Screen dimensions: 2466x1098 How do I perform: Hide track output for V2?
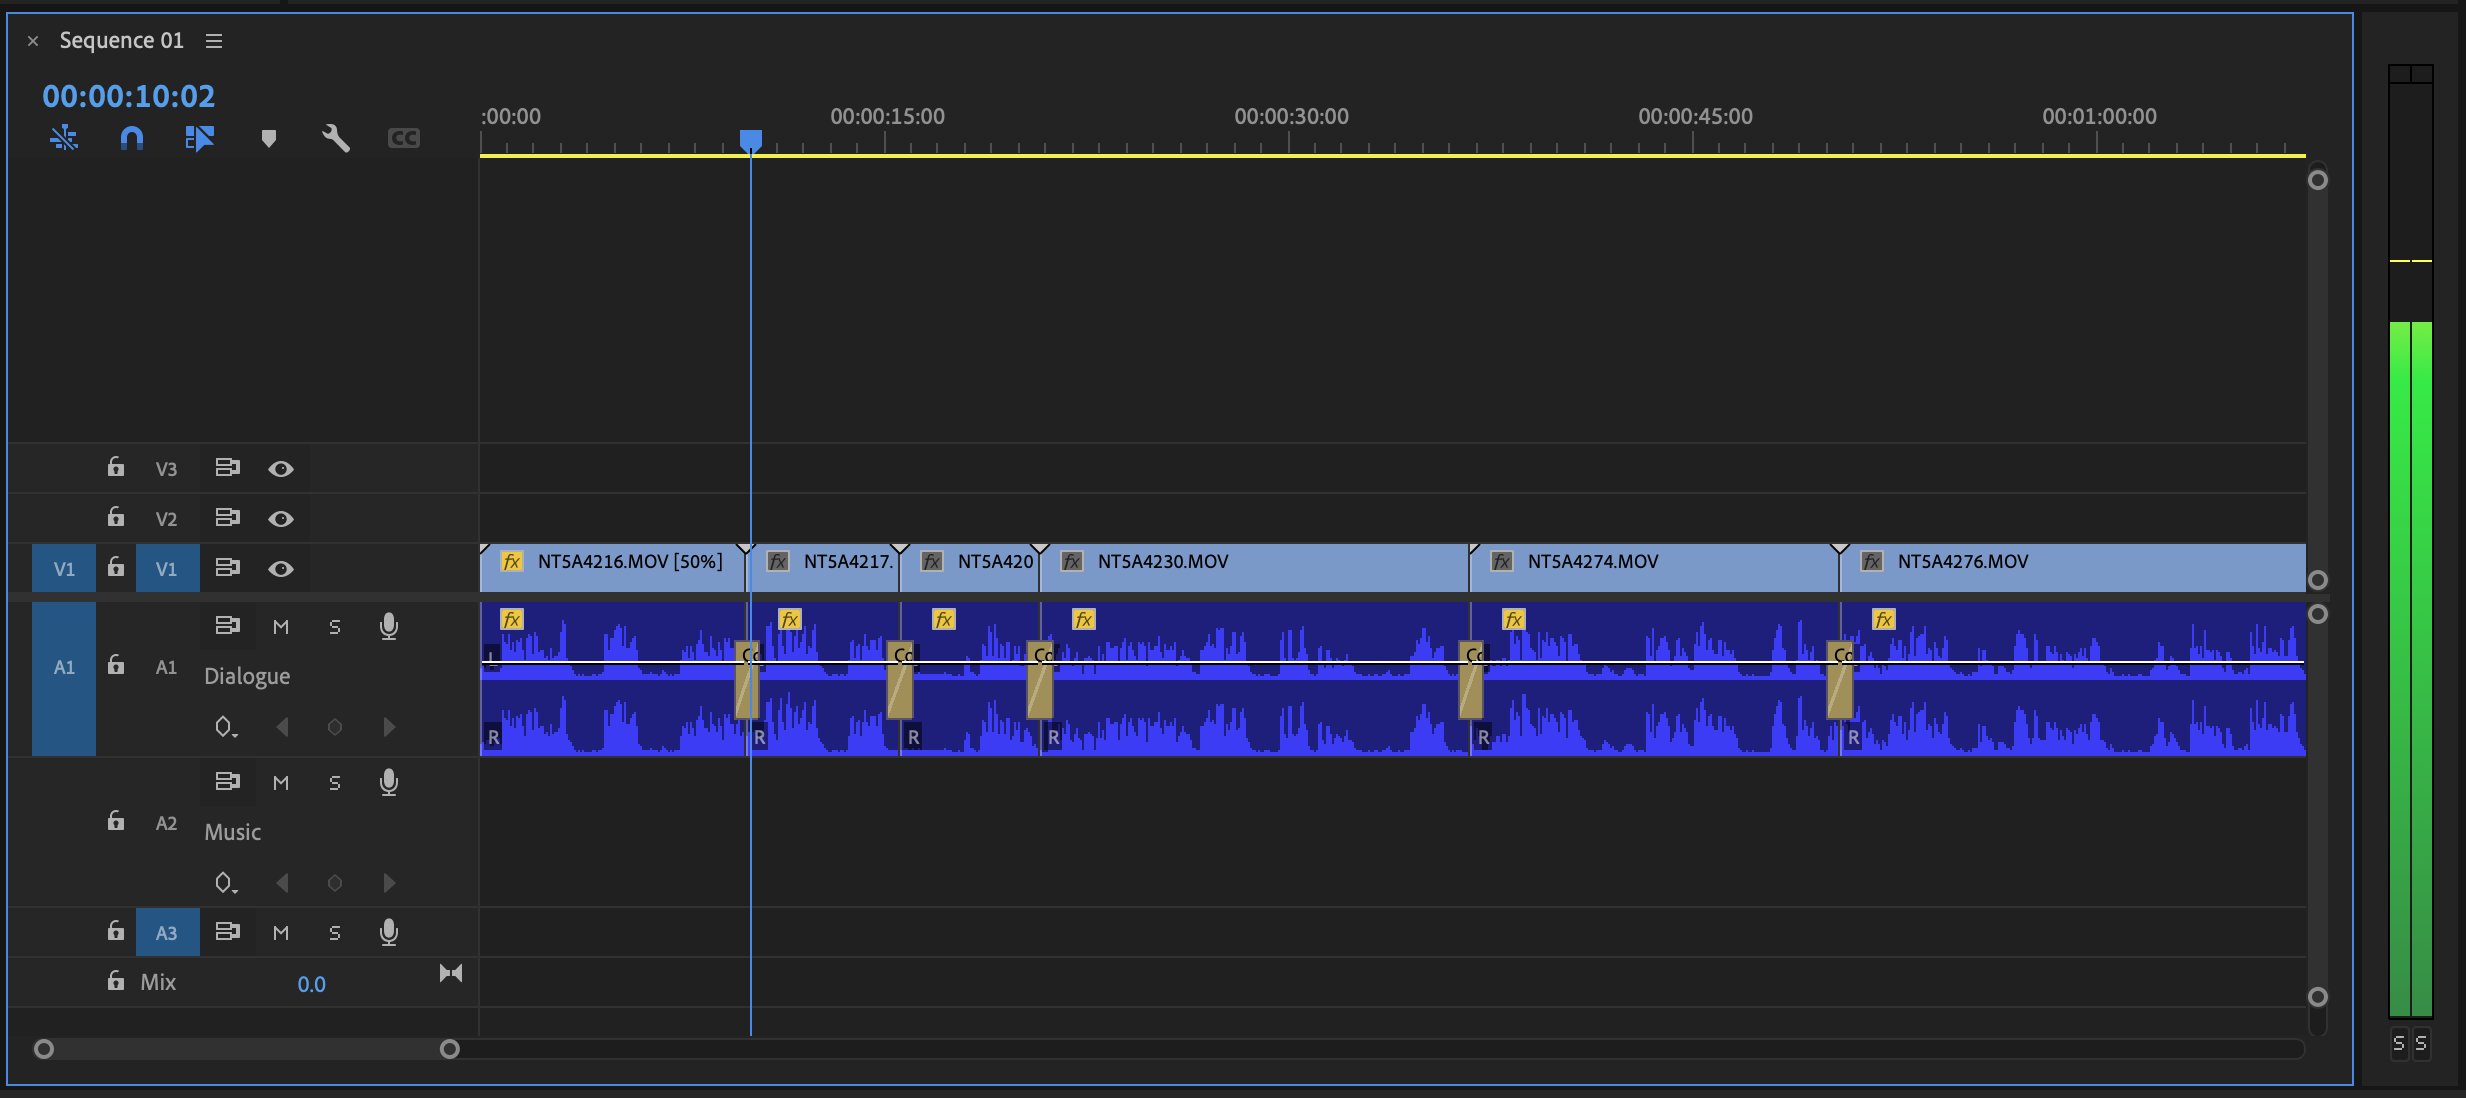coord(281,519)
